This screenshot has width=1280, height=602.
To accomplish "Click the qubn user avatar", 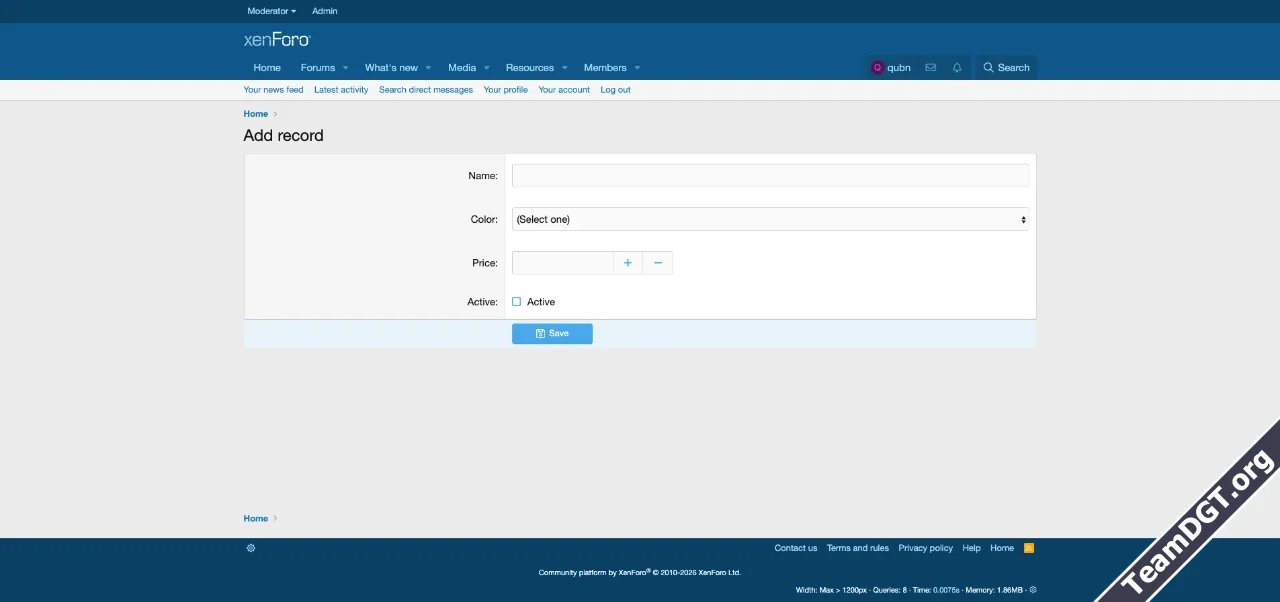I will click(x=878, y=68).
